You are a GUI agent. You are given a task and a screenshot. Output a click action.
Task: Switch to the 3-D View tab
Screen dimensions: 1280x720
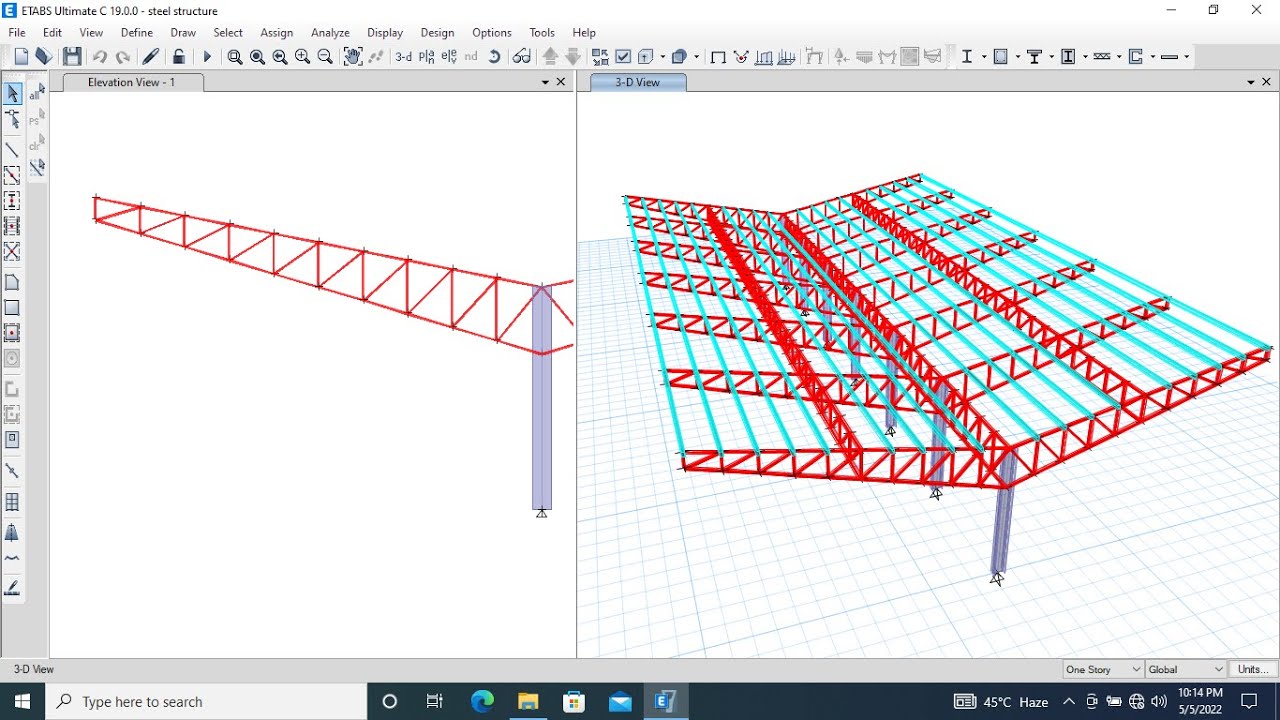coord(638,82)
